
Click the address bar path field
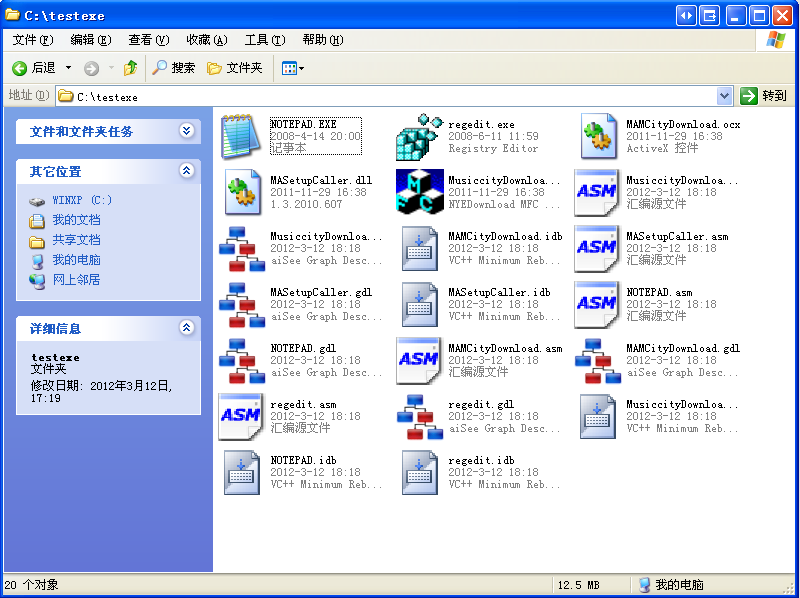click(x=387, y=96)
